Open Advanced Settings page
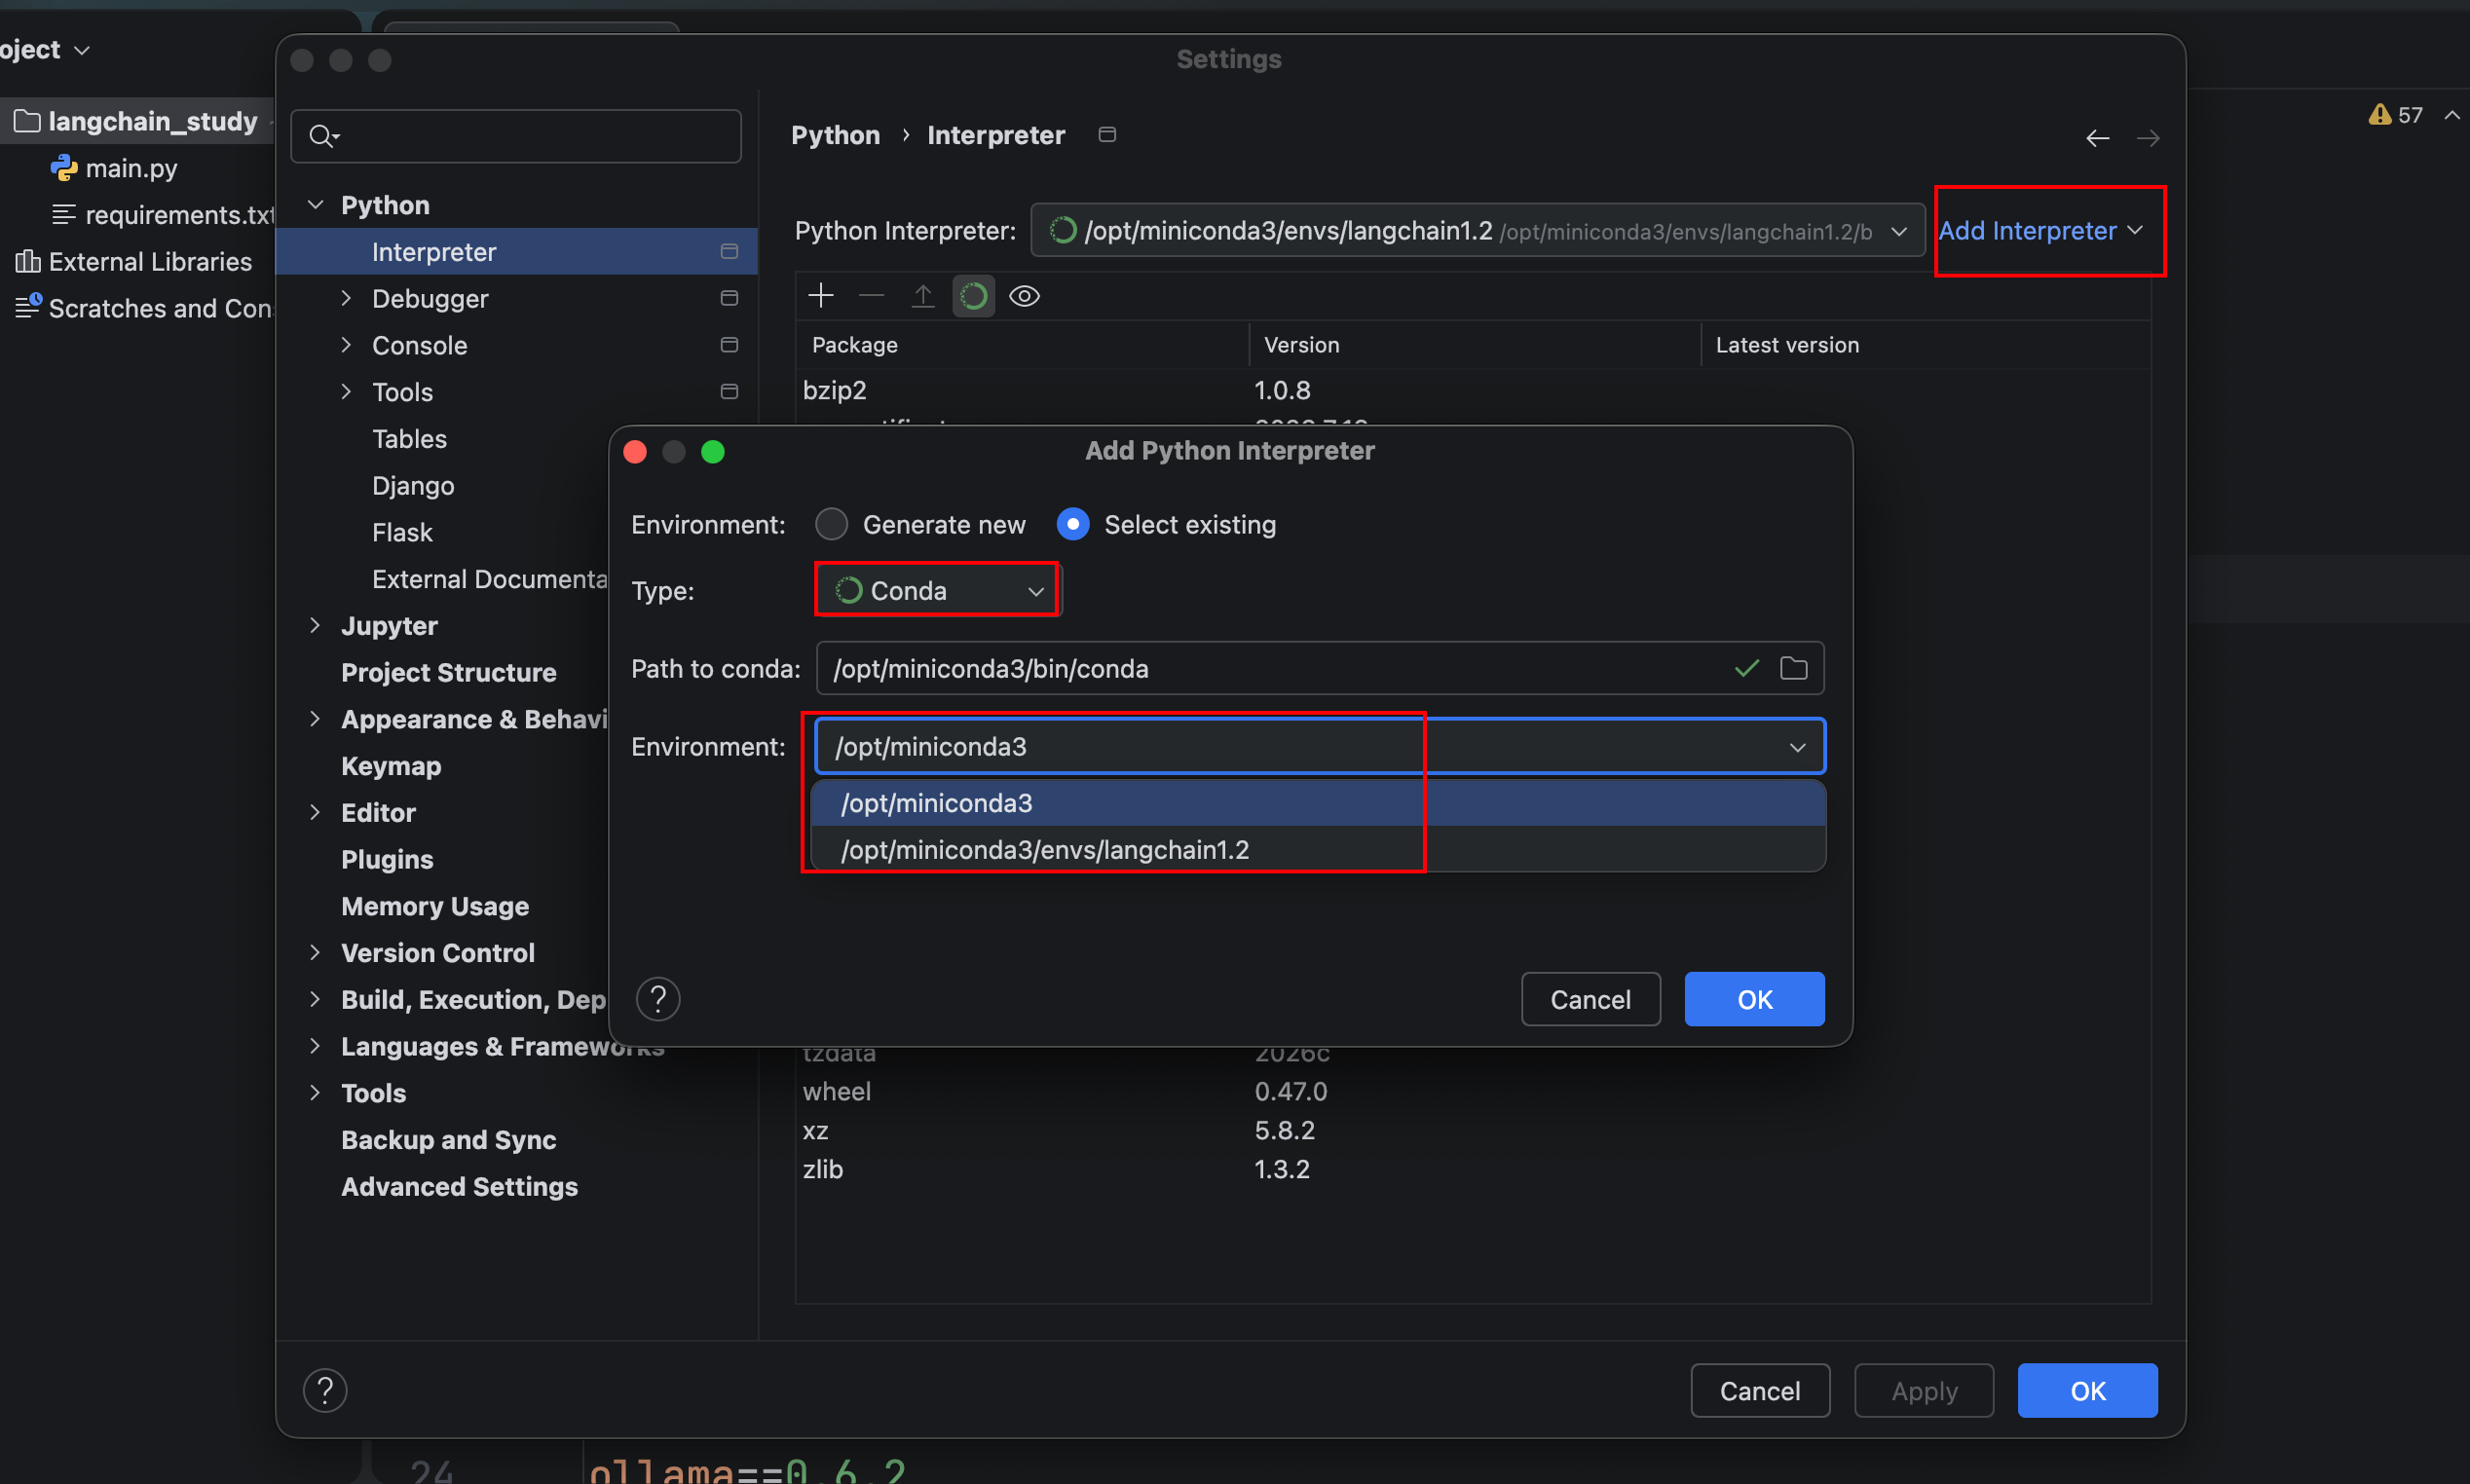 tap(459, 1187)
